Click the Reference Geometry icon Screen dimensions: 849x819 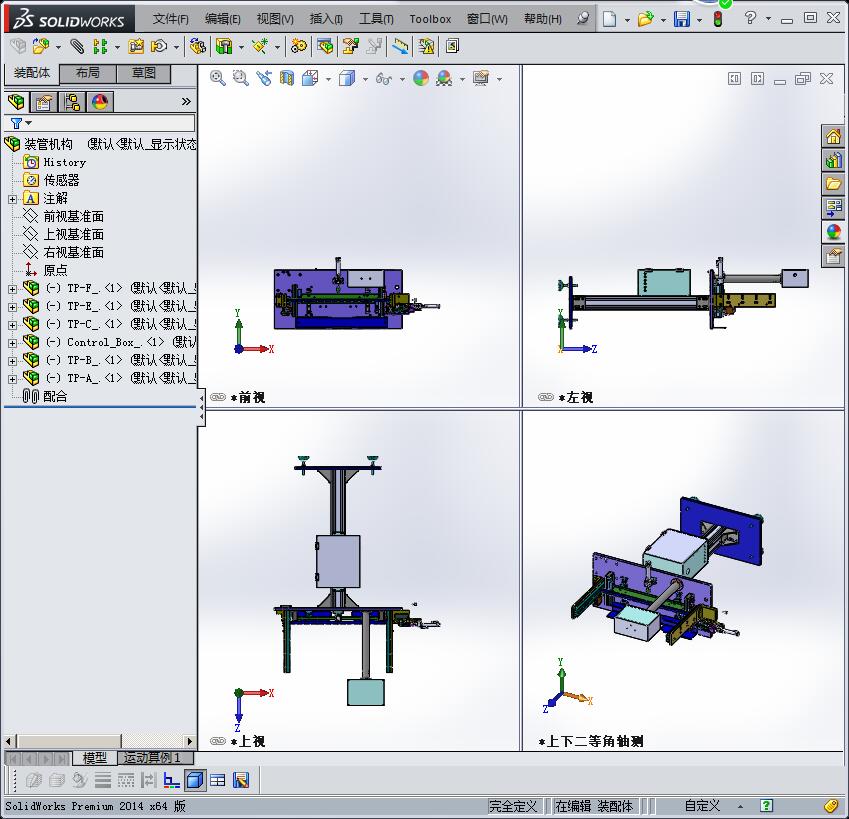pos(260,47)
